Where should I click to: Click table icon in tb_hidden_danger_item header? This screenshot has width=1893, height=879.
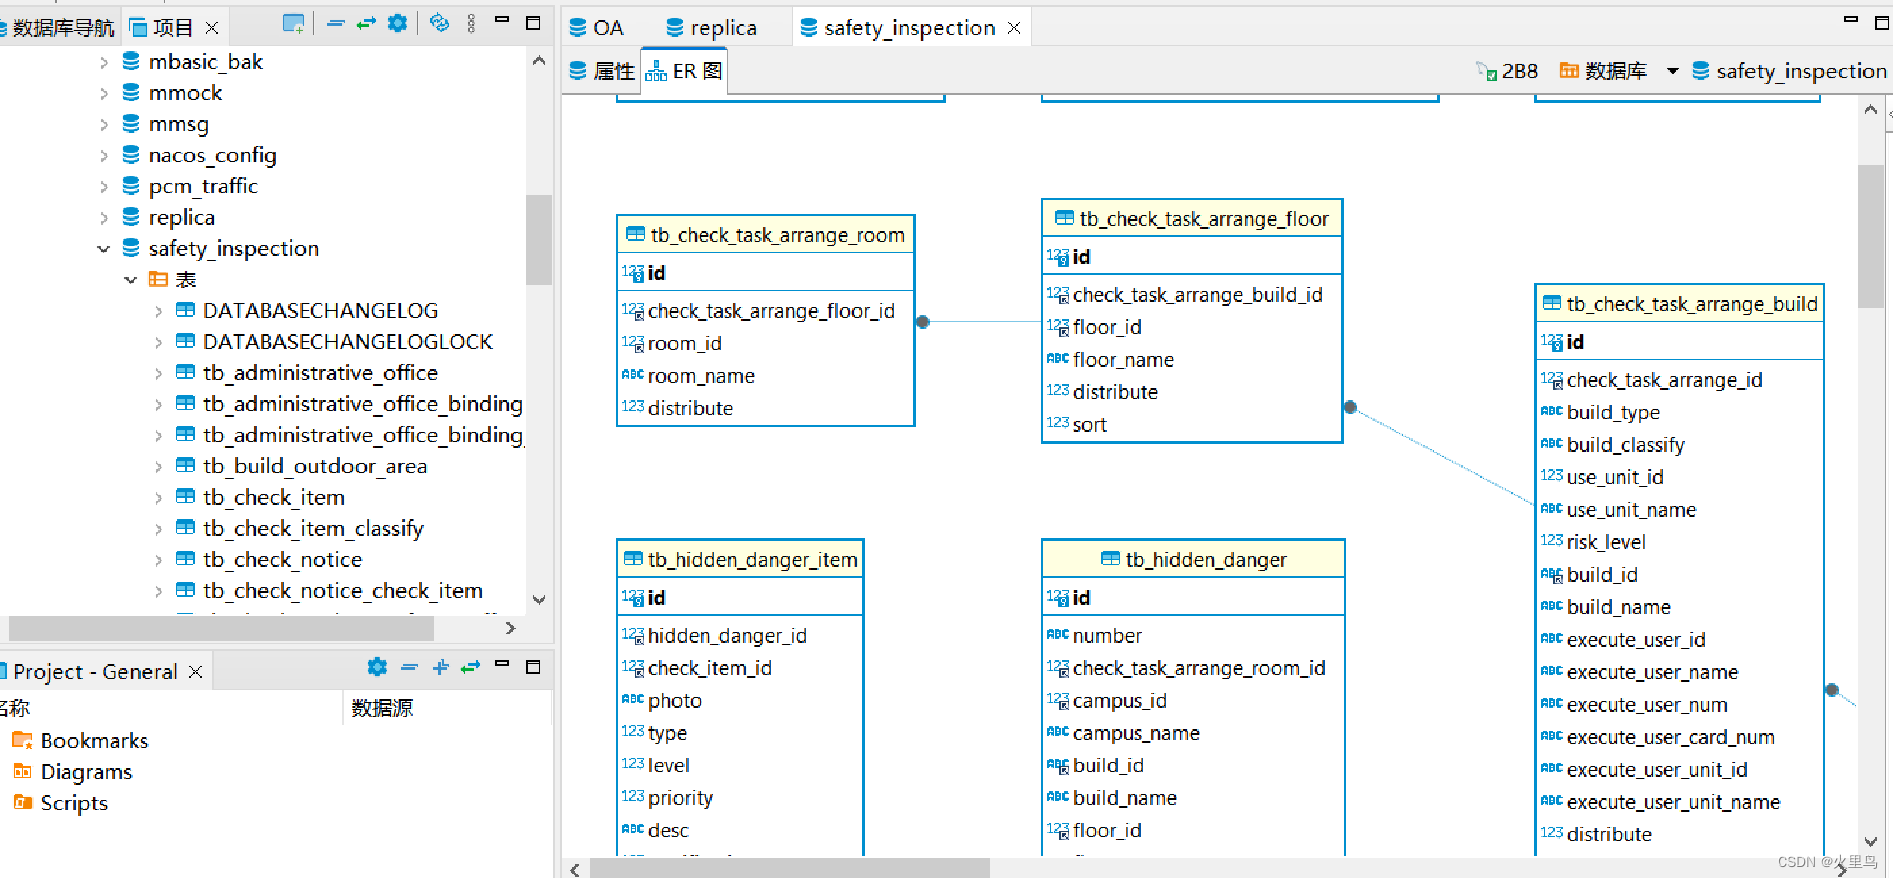click(633, 559)
